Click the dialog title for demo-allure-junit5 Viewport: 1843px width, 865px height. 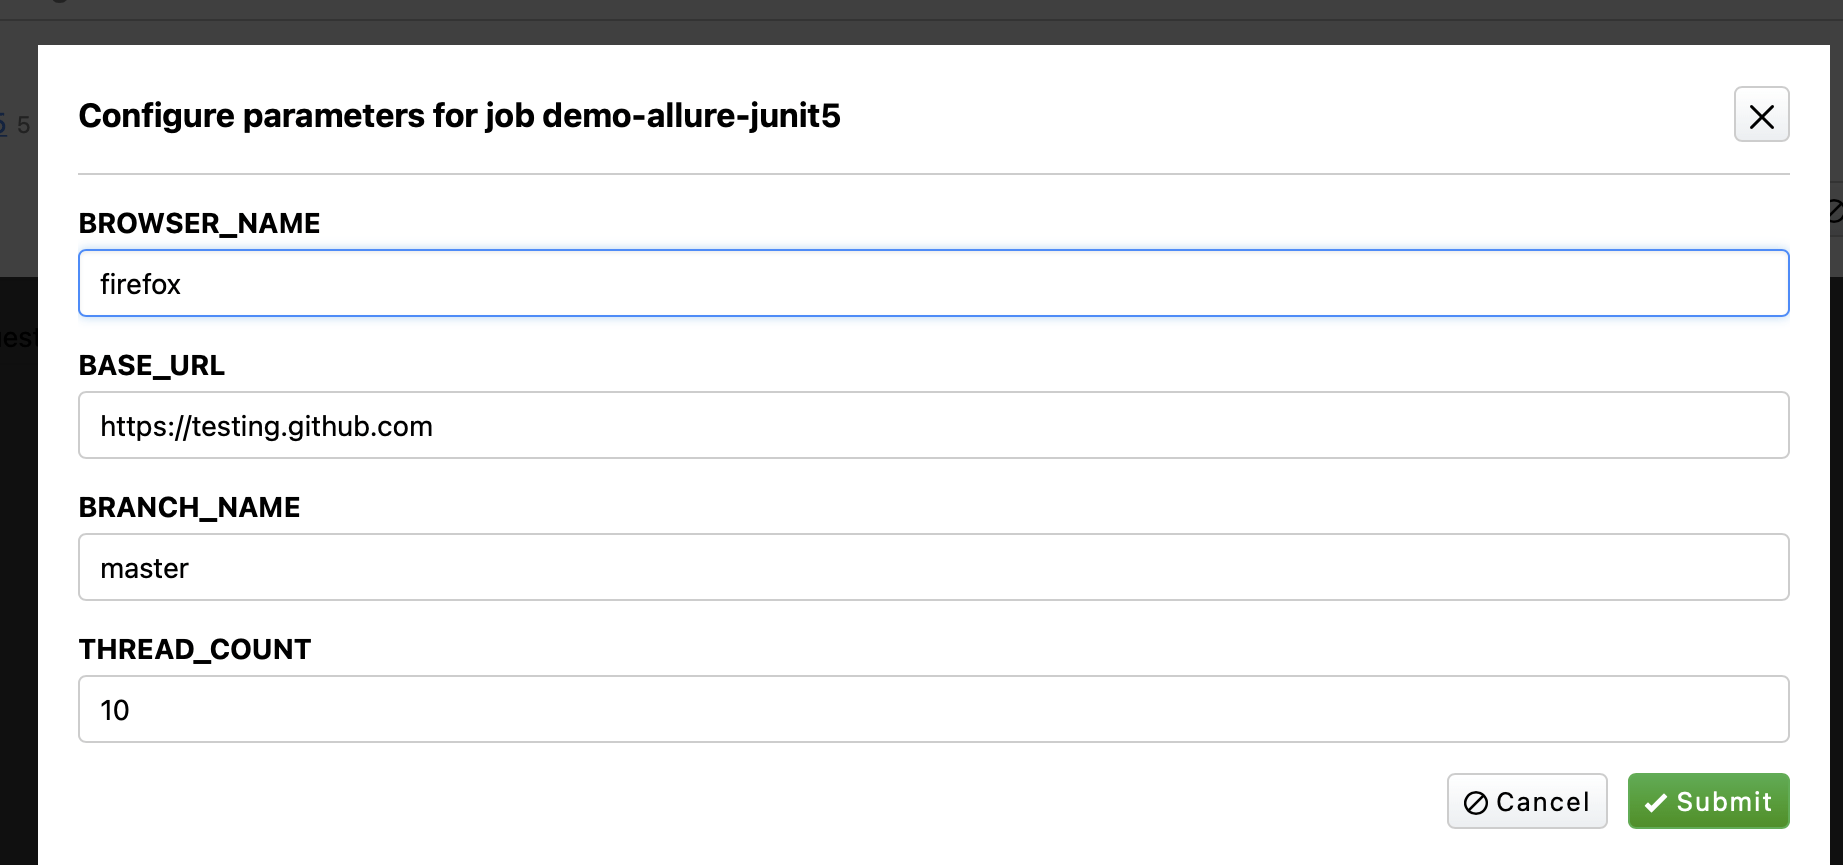(459, 116)
